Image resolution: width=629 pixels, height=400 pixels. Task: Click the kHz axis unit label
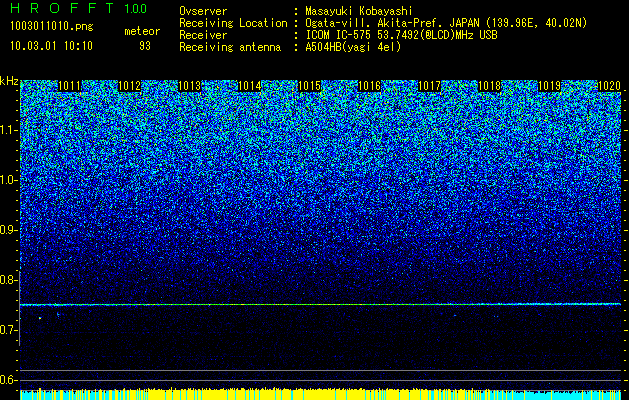(x=9, y=81)
